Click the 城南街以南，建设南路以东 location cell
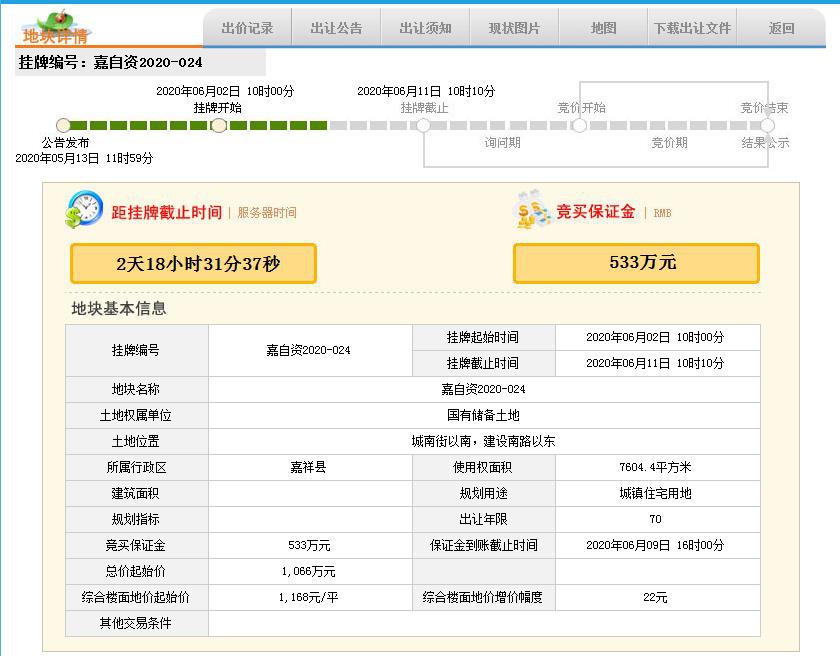Viewport: 840px width, 656px height. (x=484, y=441)
